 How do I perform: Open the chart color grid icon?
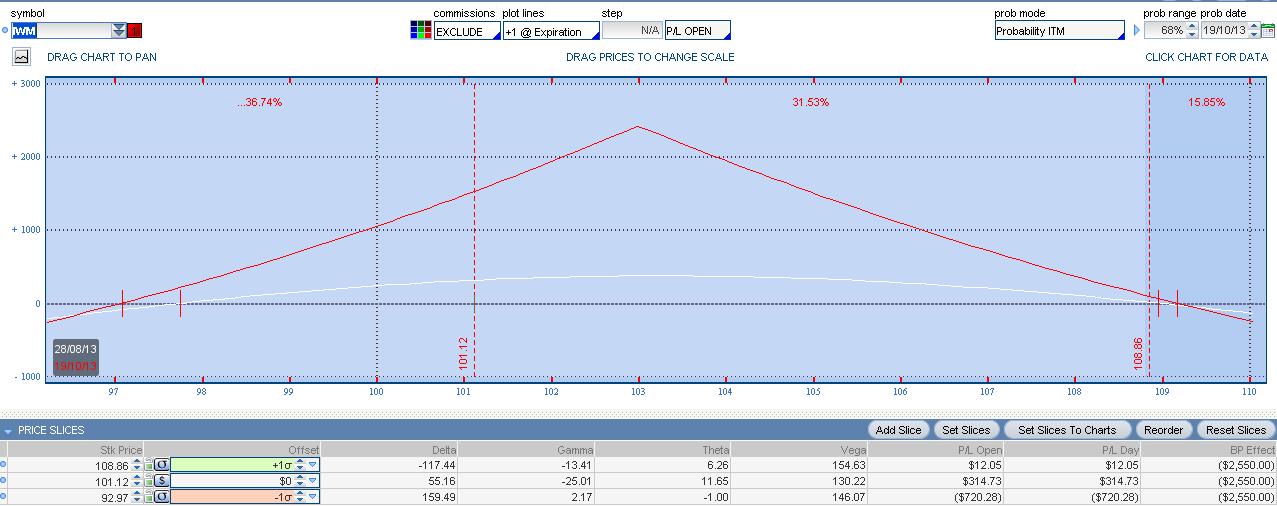pos(421,30)
